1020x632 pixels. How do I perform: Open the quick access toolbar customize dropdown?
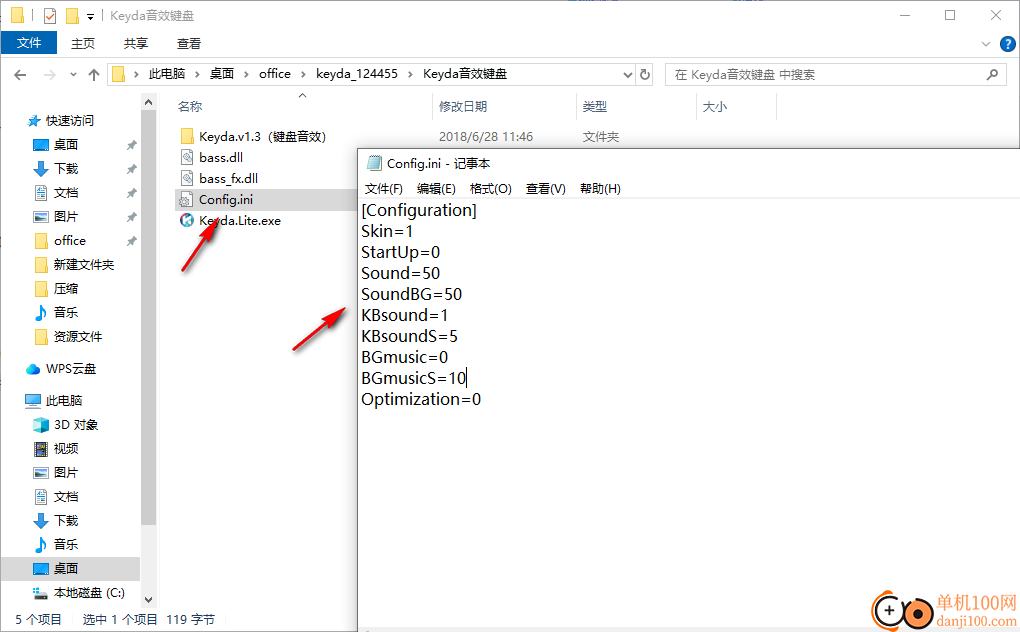pyautogui.click(x=90, y=16)
